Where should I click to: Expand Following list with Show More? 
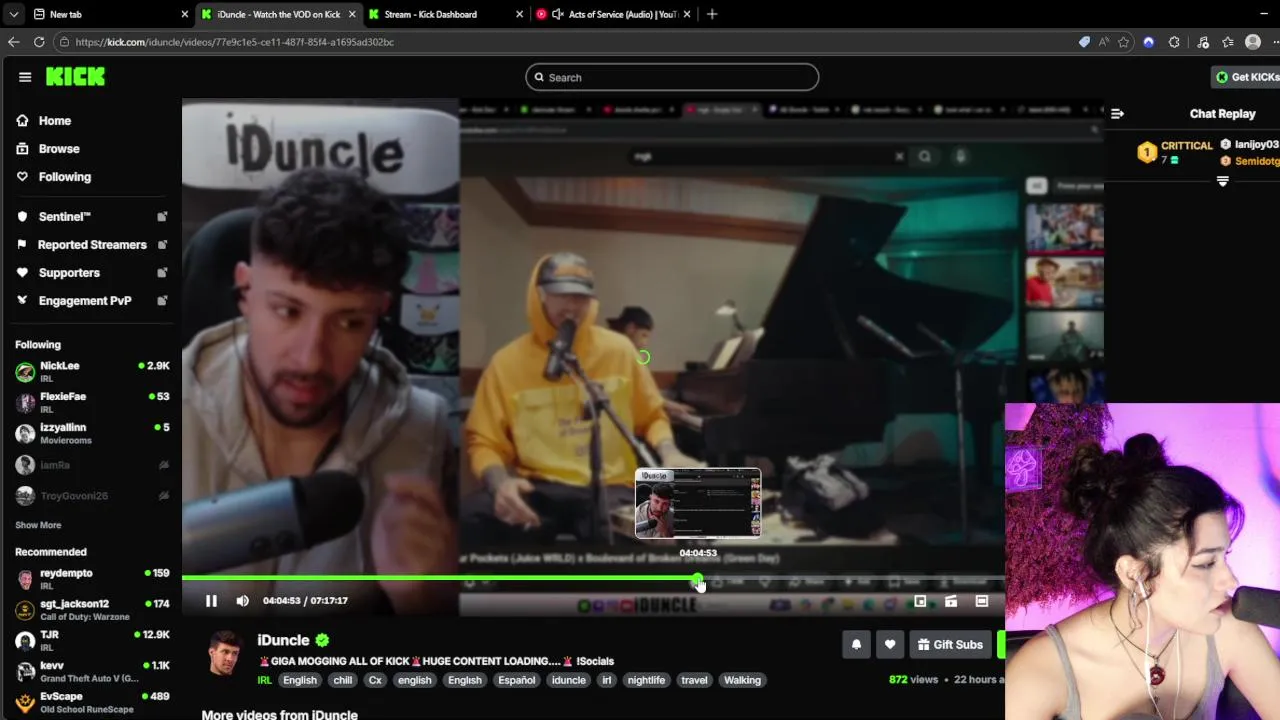pyautogui.click(x=38, y=525)
